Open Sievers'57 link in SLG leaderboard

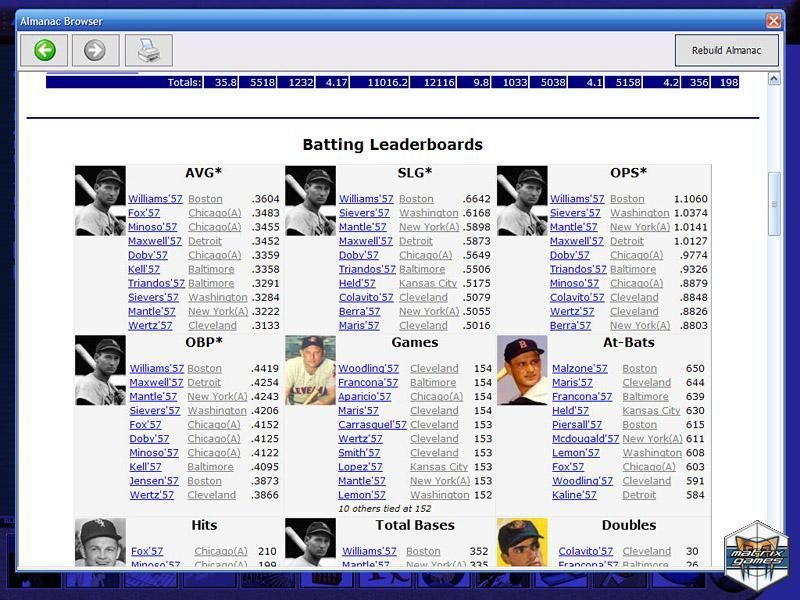click(364, 213)
